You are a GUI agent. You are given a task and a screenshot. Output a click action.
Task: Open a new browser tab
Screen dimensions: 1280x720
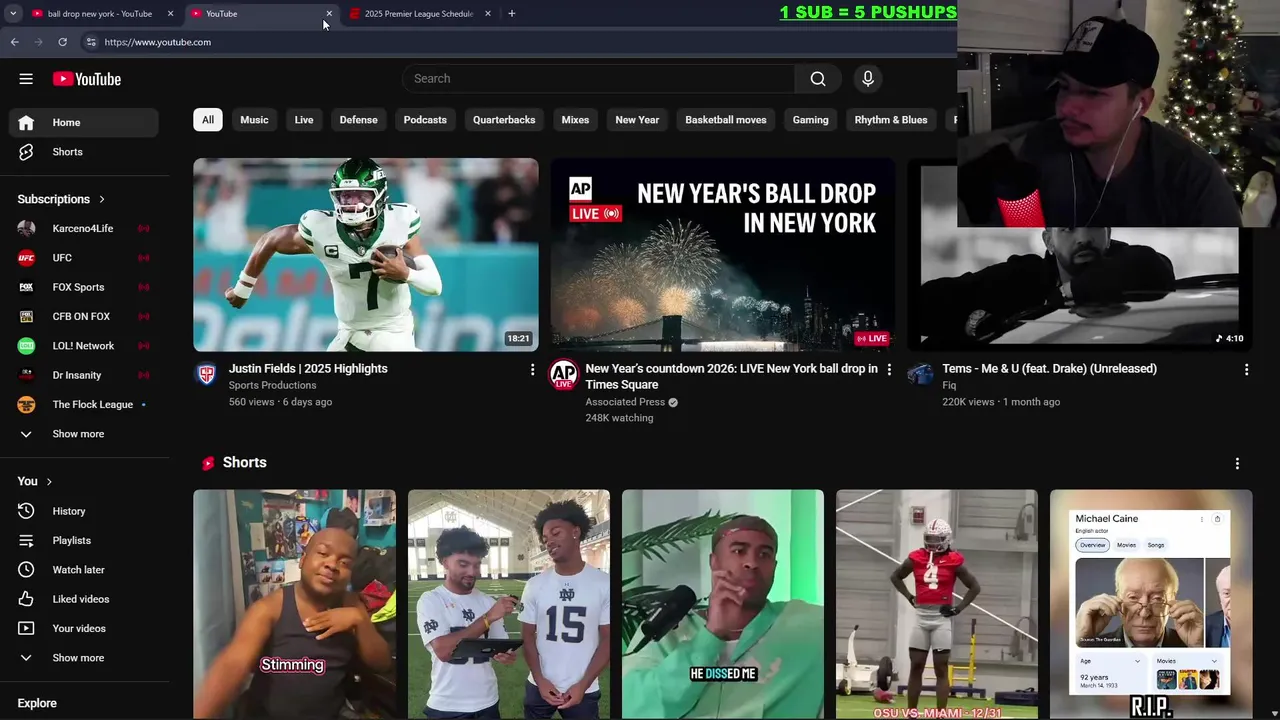(512, 14)
